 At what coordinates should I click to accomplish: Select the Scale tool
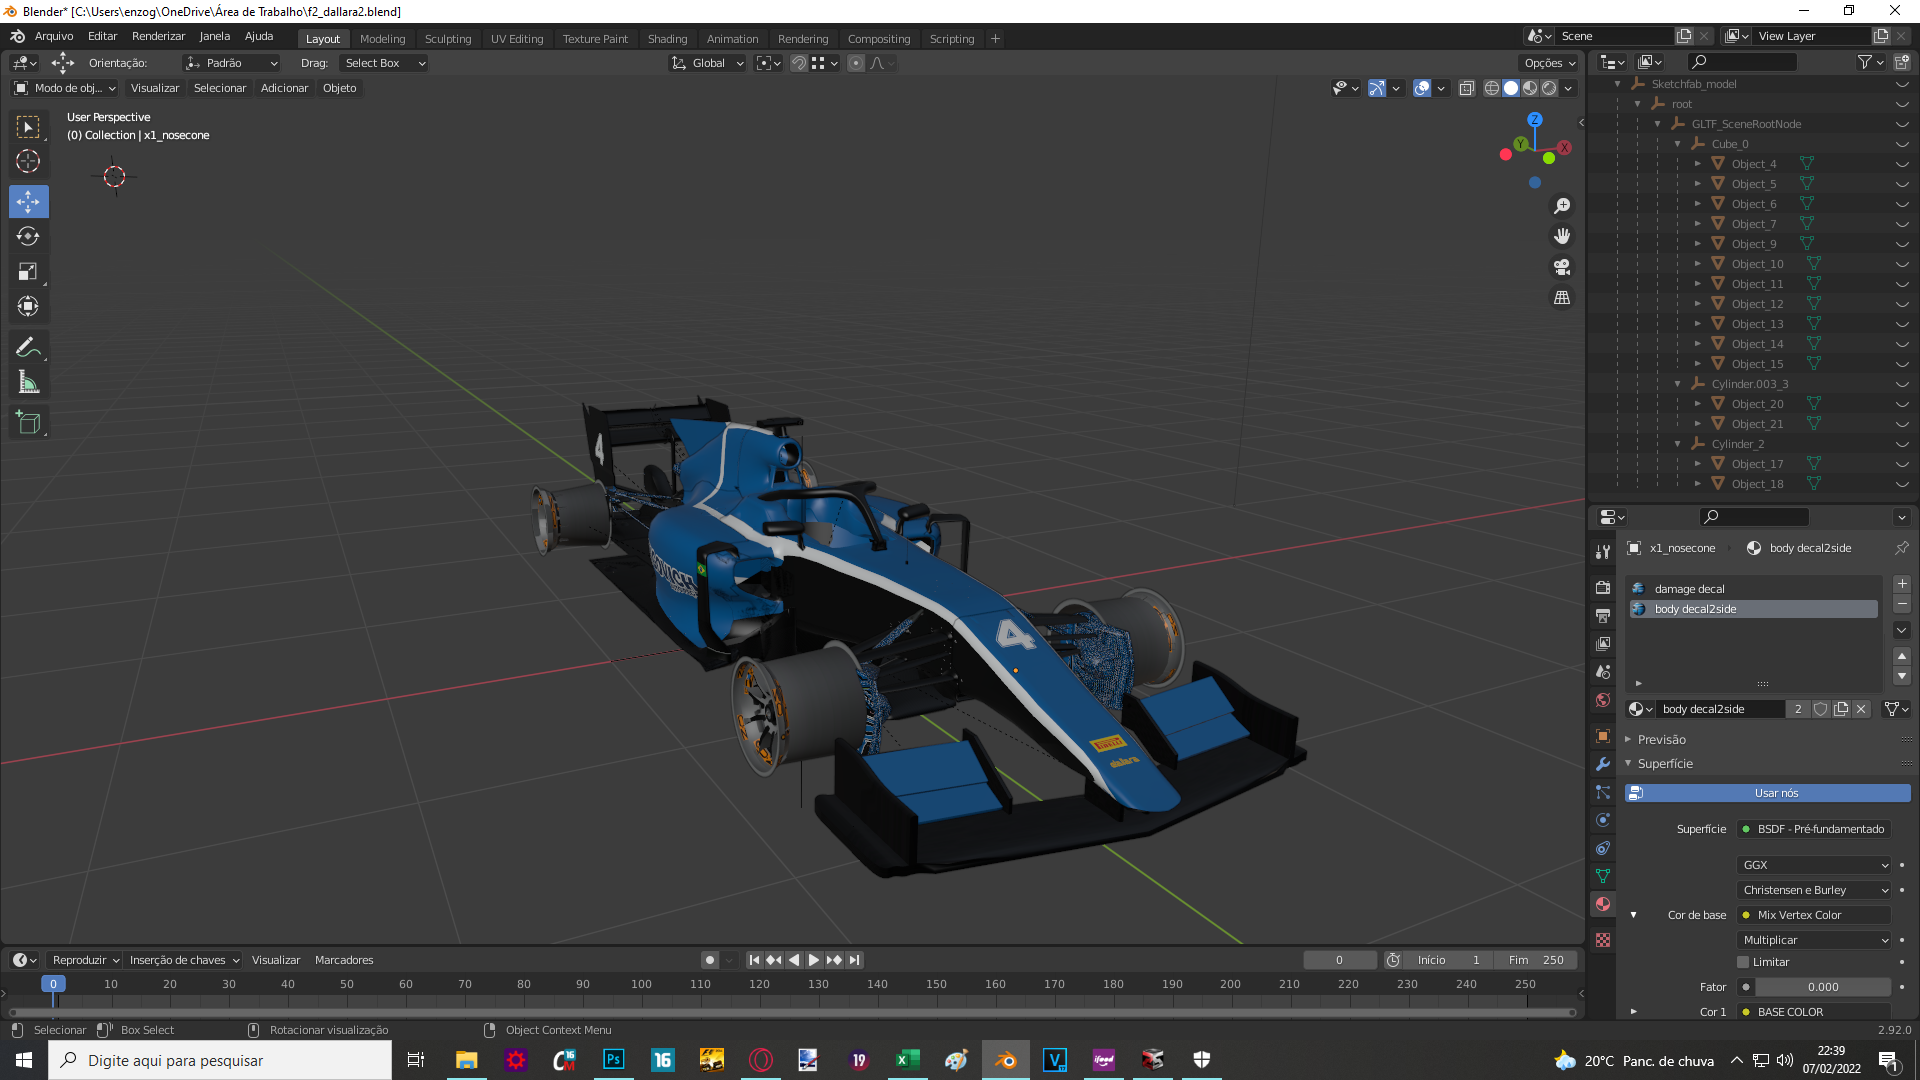pos(28,272)
